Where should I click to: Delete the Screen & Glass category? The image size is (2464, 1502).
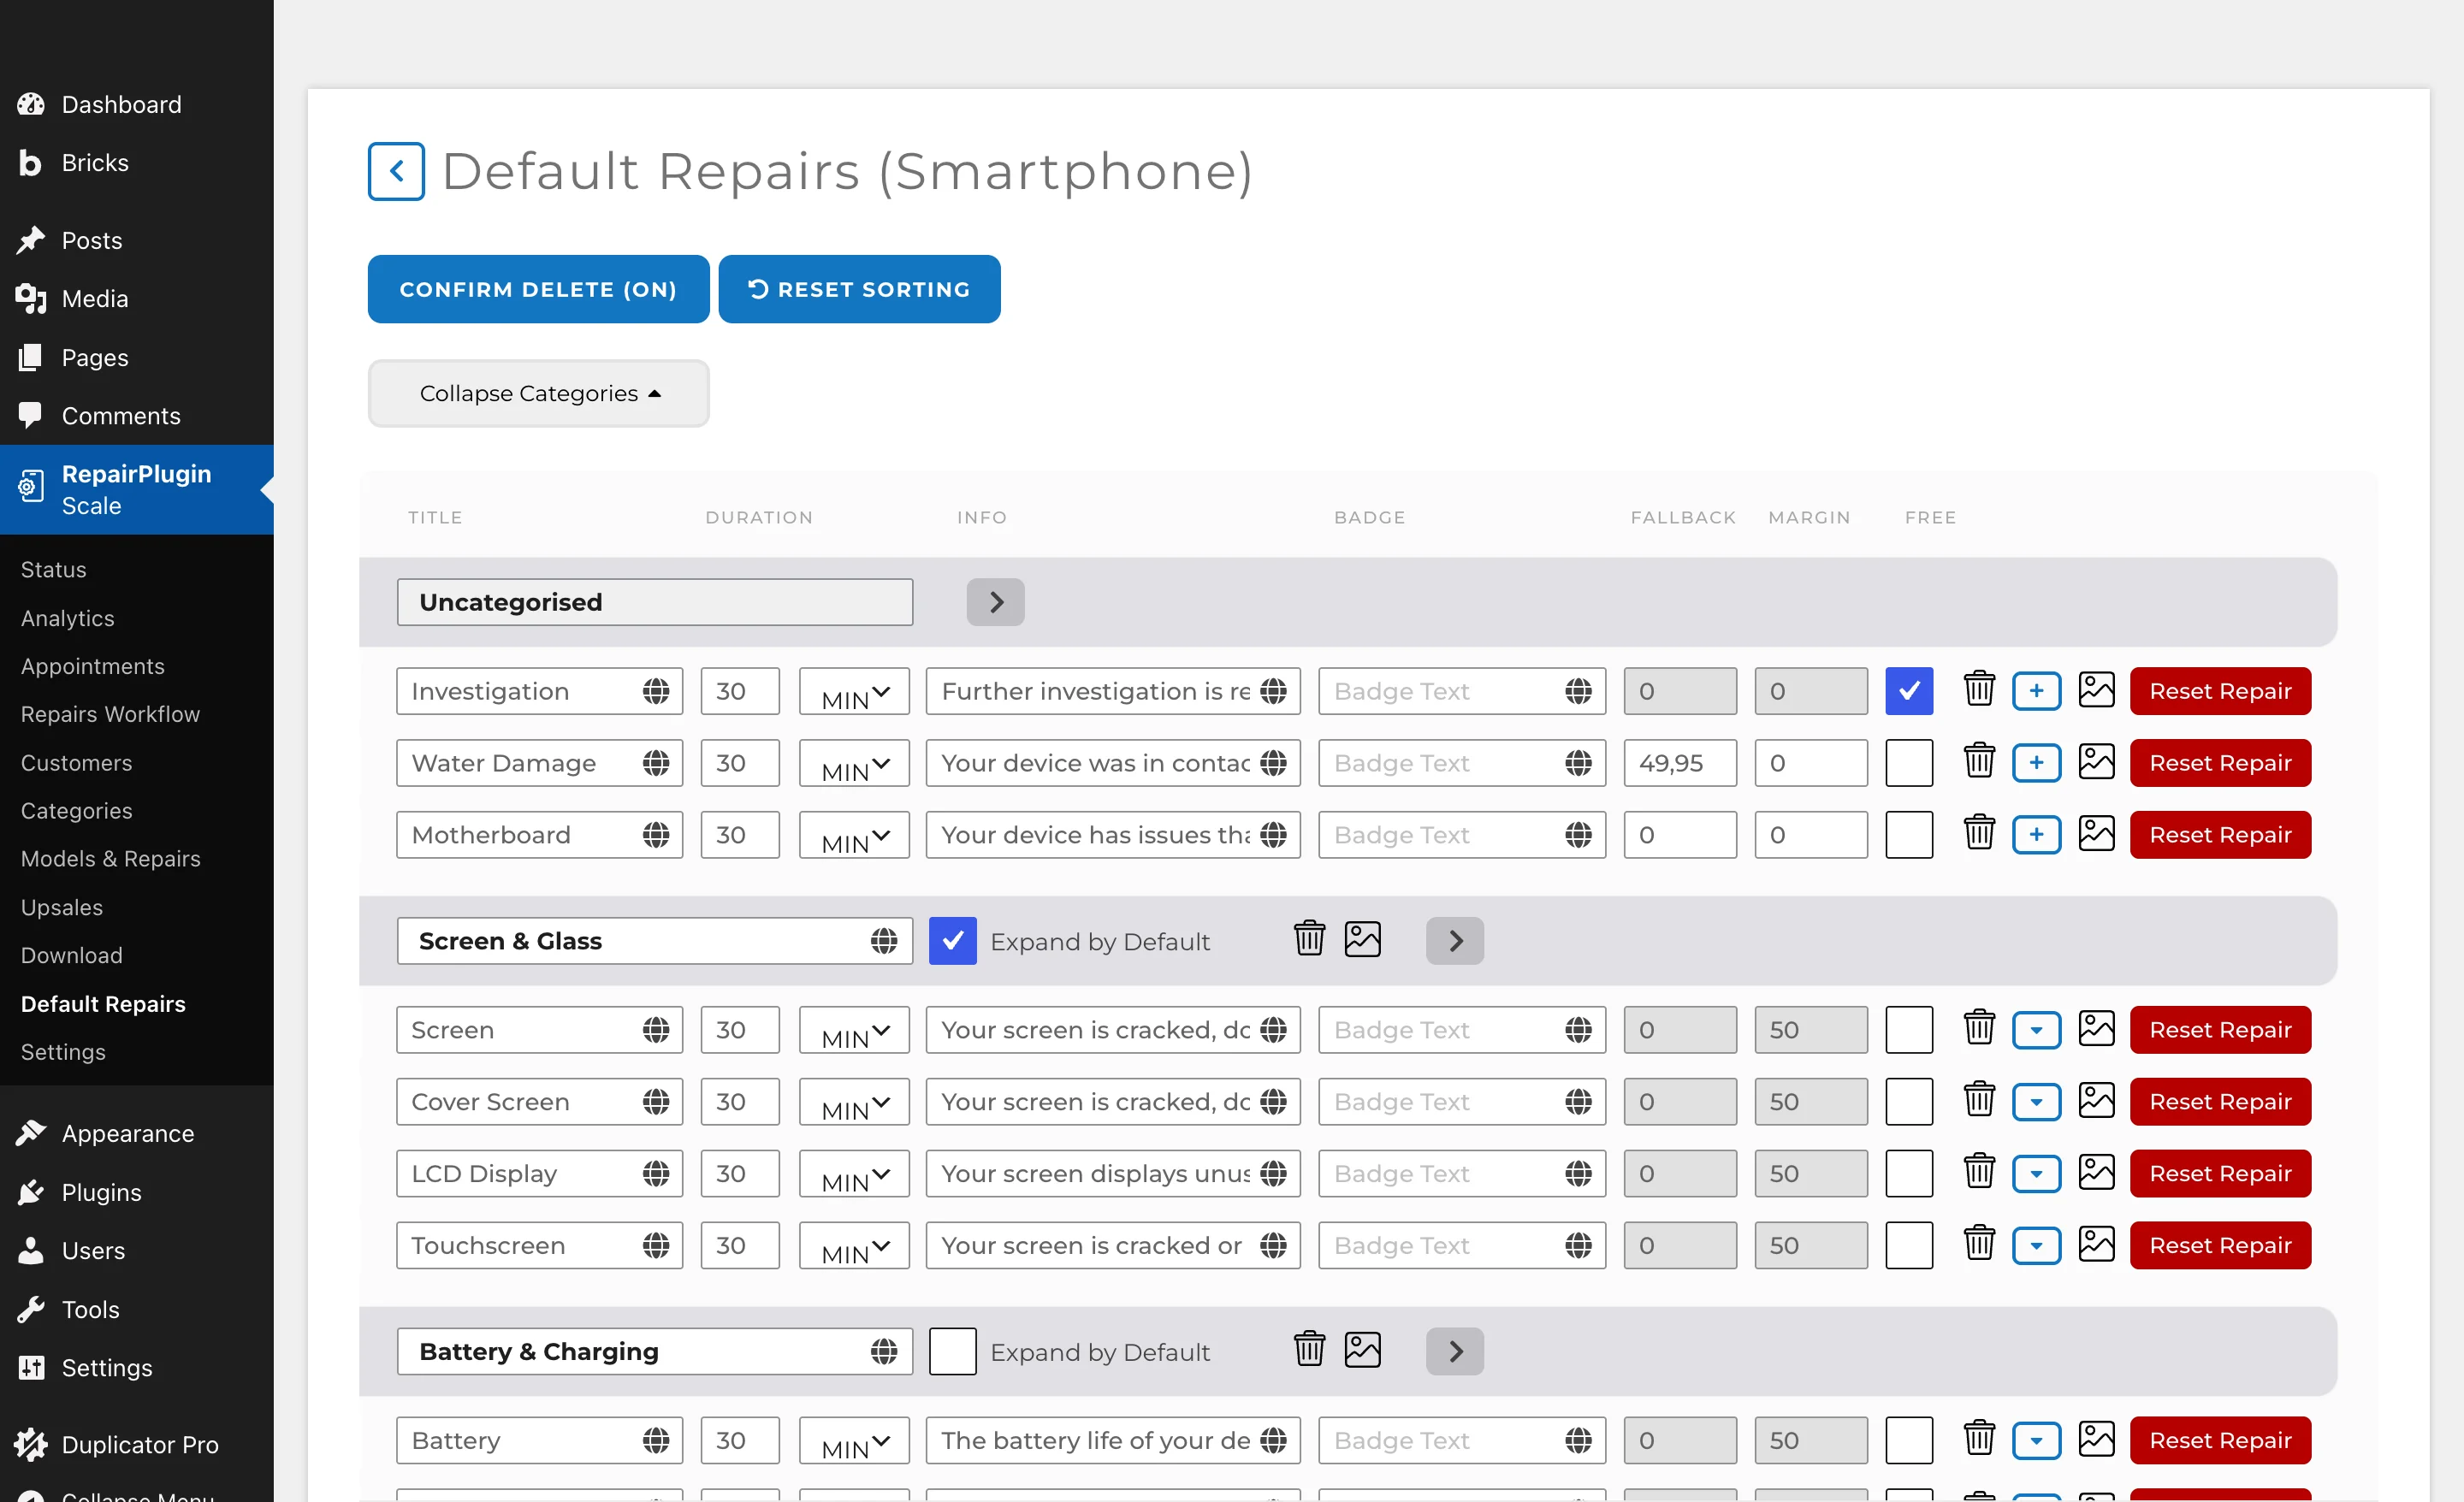1309,940
